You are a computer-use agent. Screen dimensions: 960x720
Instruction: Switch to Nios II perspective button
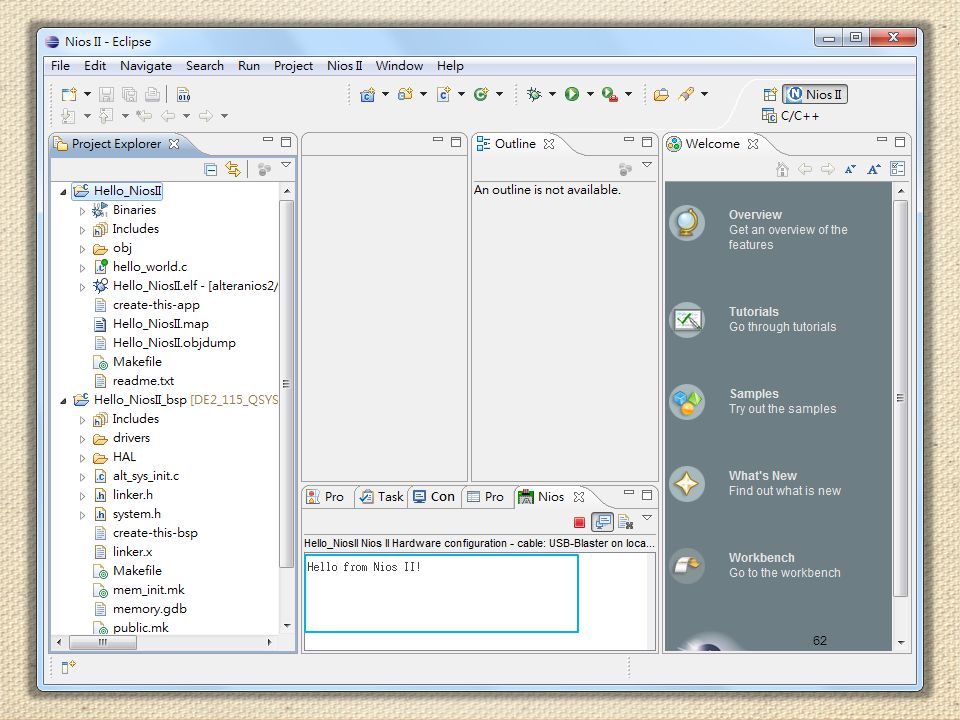point(815,94)
